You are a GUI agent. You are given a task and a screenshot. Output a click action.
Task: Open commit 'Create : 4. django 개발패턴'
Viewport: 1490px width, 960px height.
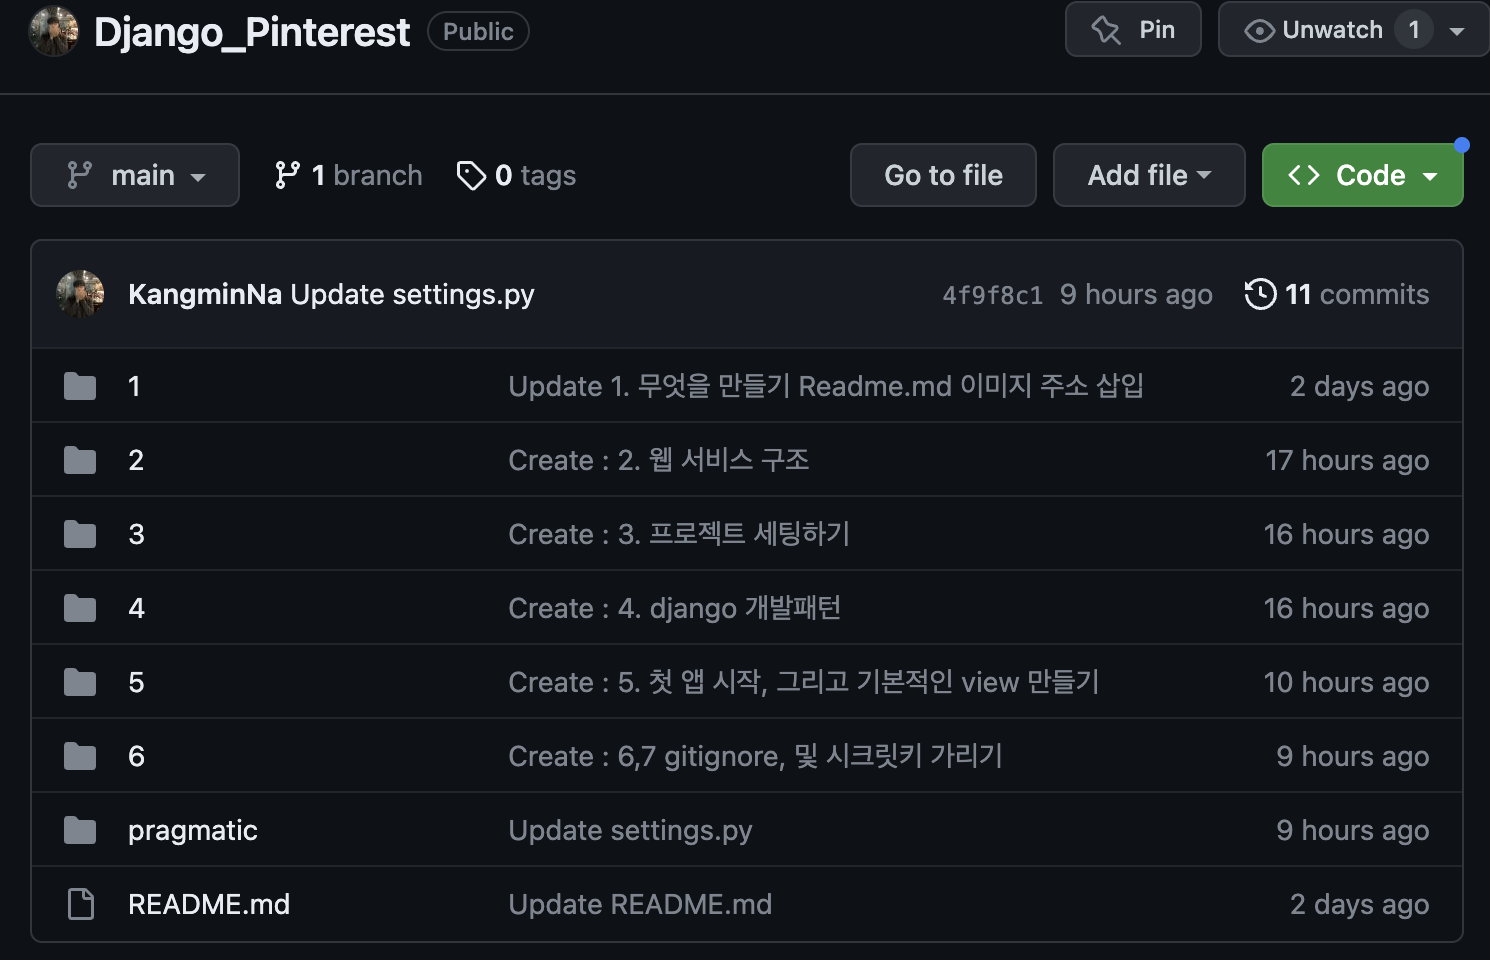(675, 608)
